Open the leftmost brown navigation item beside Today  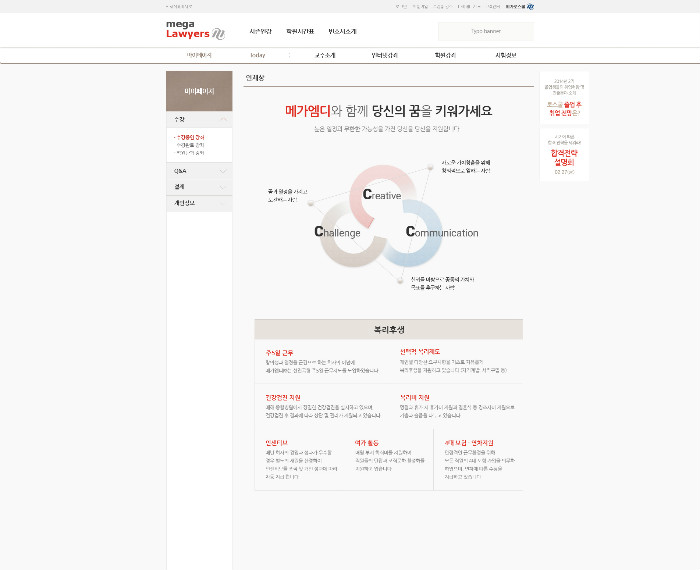click(x=199, y=55)
